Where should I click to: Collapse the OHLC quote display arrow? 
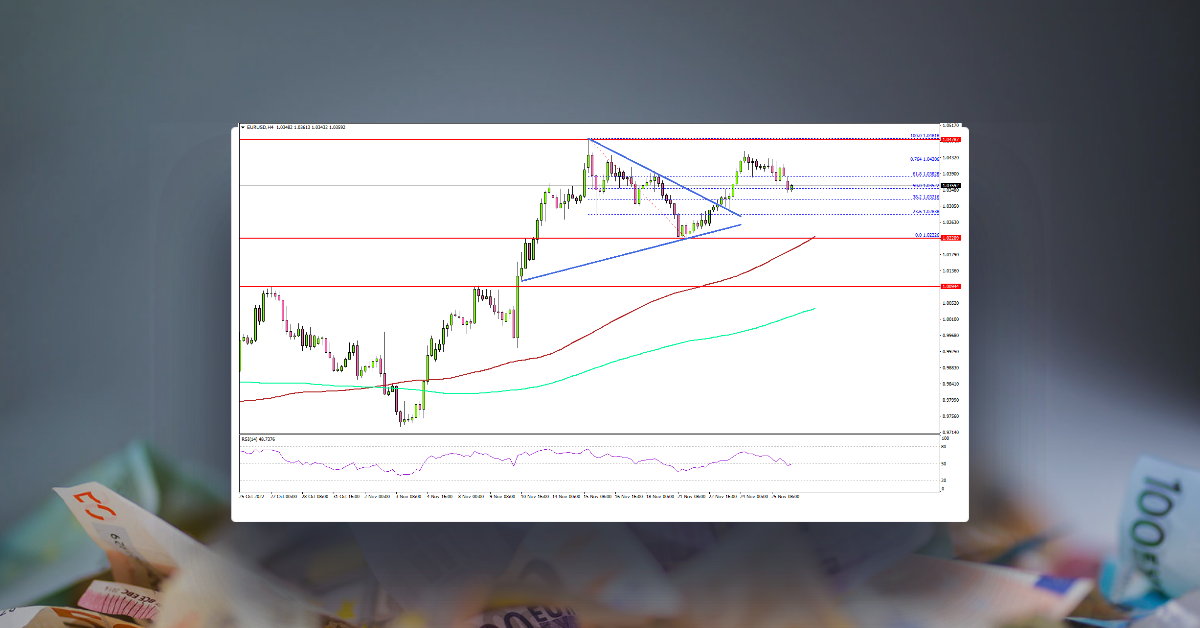243,128
